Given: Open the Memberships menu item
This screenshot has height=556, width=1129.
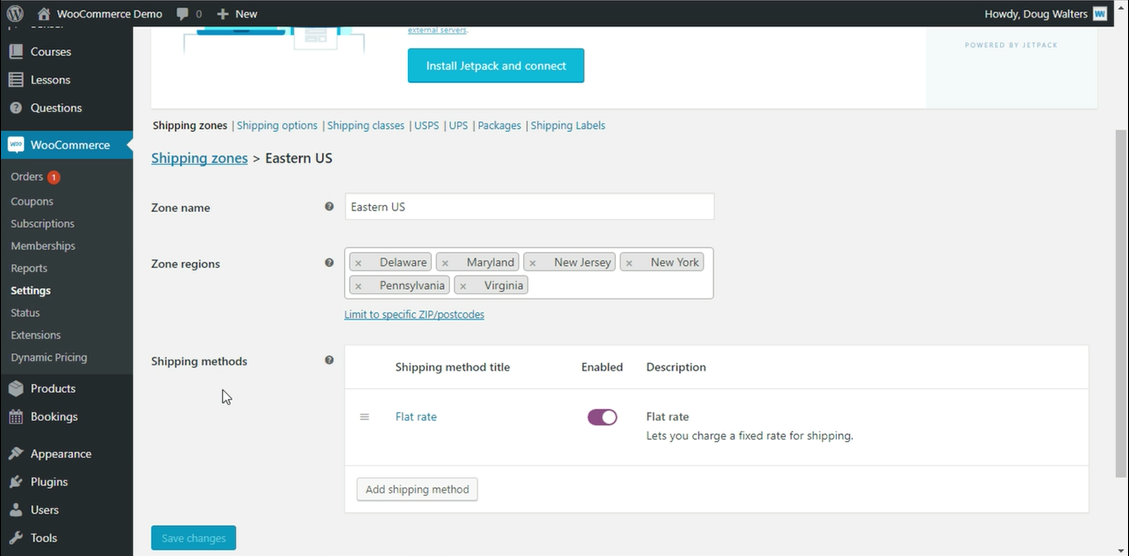Looking at the screenshot, I should pyautogui.click(x=43, y=246).
